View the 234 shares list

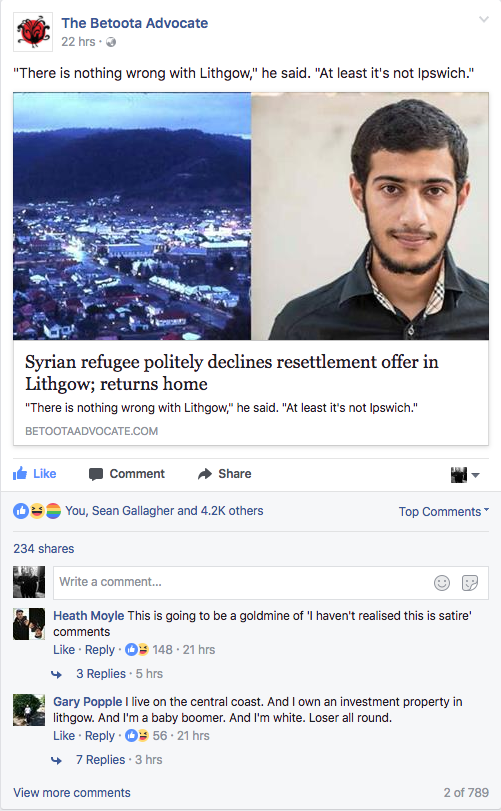click(43, 549)
